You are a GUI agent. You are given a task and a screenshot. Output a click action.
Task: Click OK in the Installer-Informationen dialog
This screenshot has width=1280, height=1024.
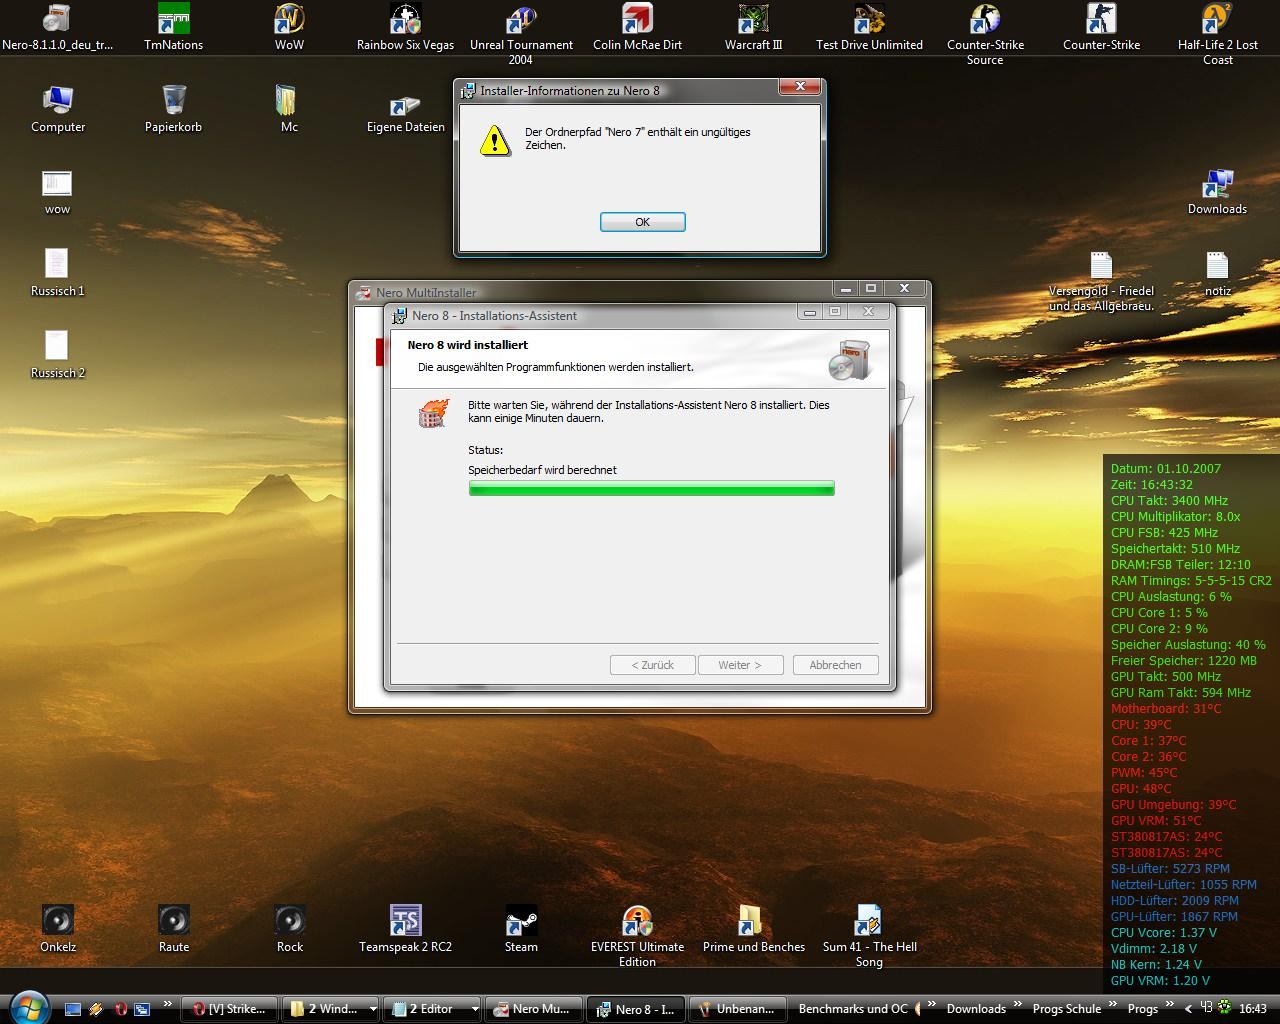tap(642, 222)
